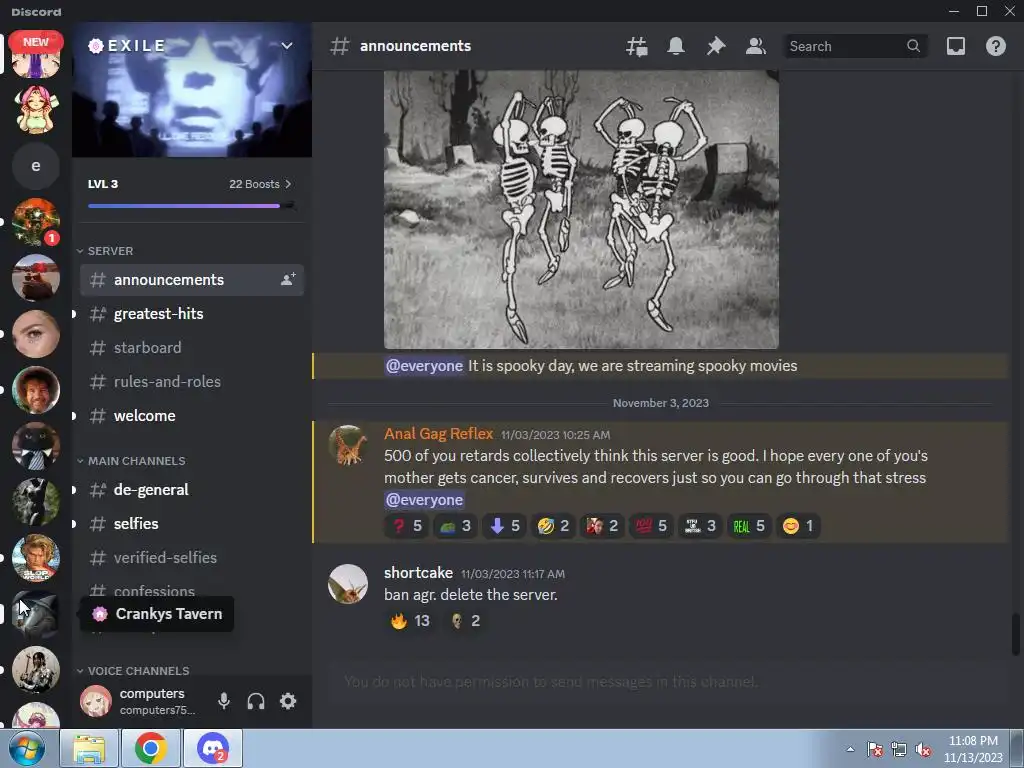Viewport: 1024px width, 768px height.
Task: Click shortcake's avatar
Action: 347,584
